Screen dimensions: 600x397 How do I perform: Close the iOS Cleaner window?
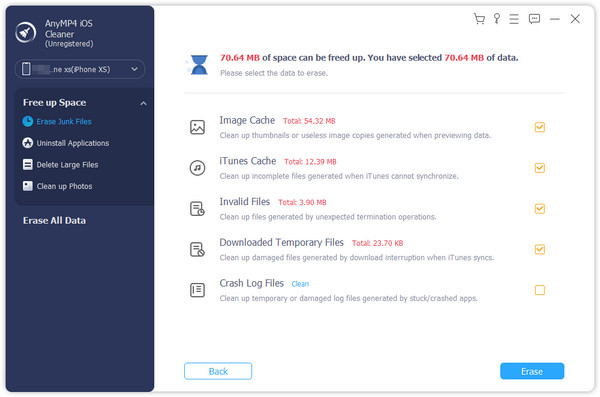pyautogui.click(x=575, y=19)
